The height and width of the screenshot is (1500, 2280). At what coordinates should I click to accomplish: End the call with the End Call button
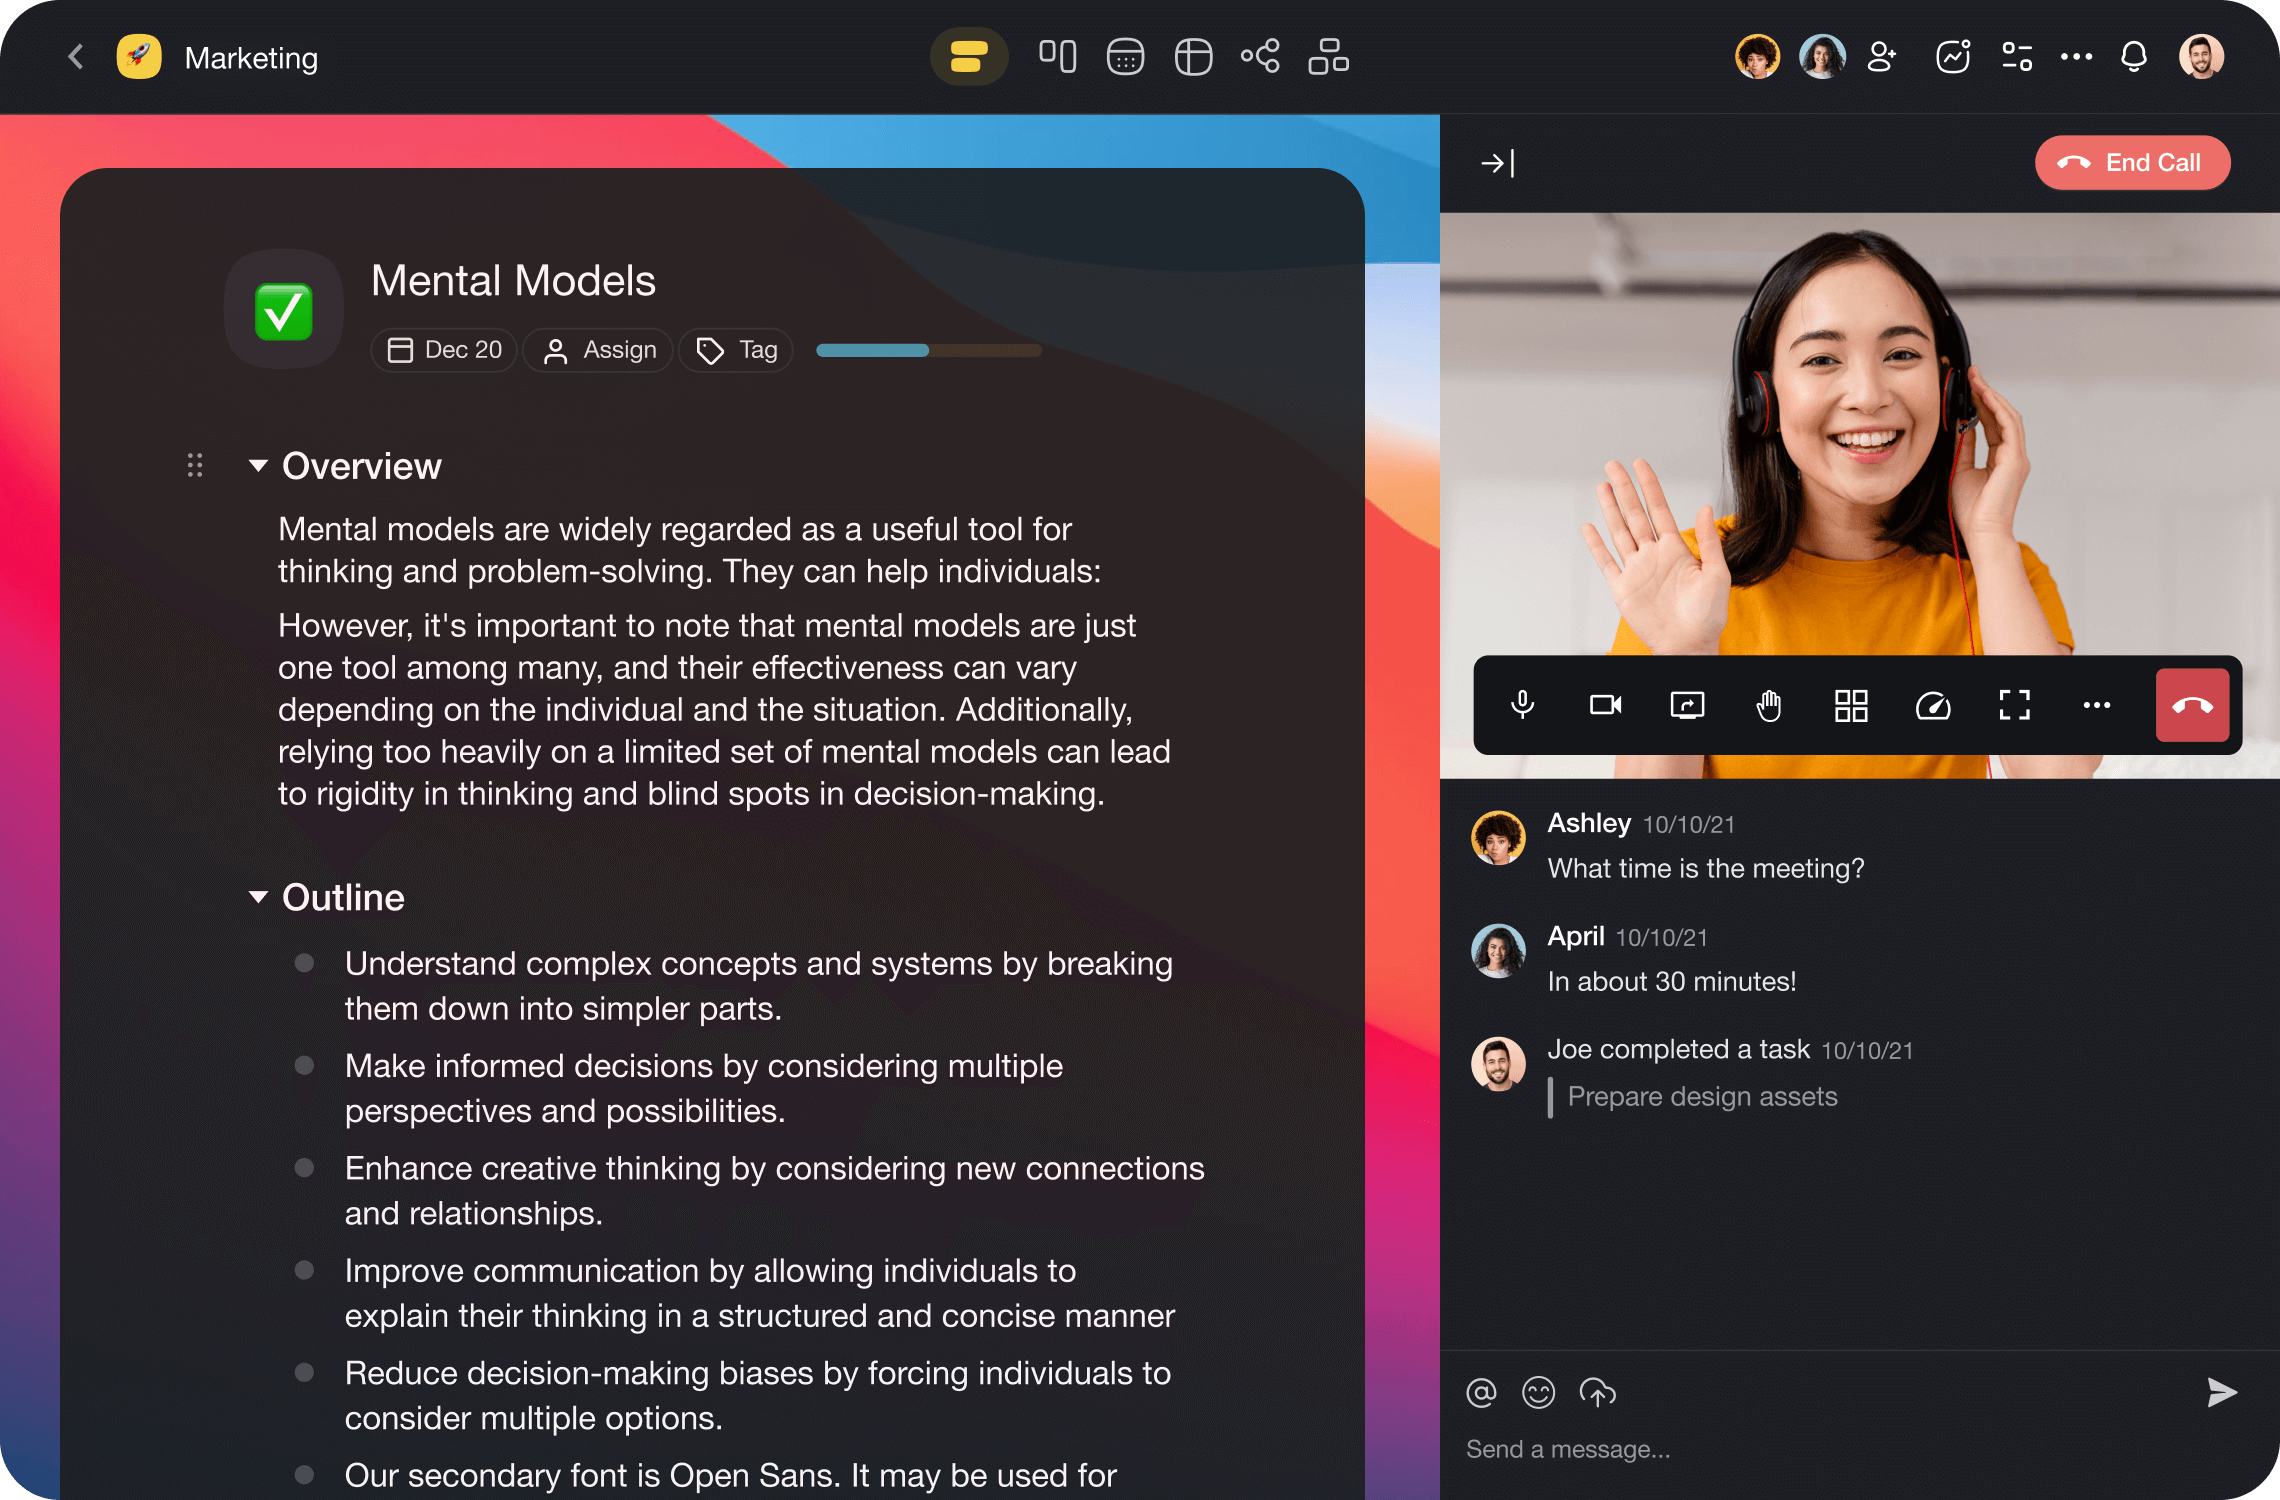tap(2133, 162)
